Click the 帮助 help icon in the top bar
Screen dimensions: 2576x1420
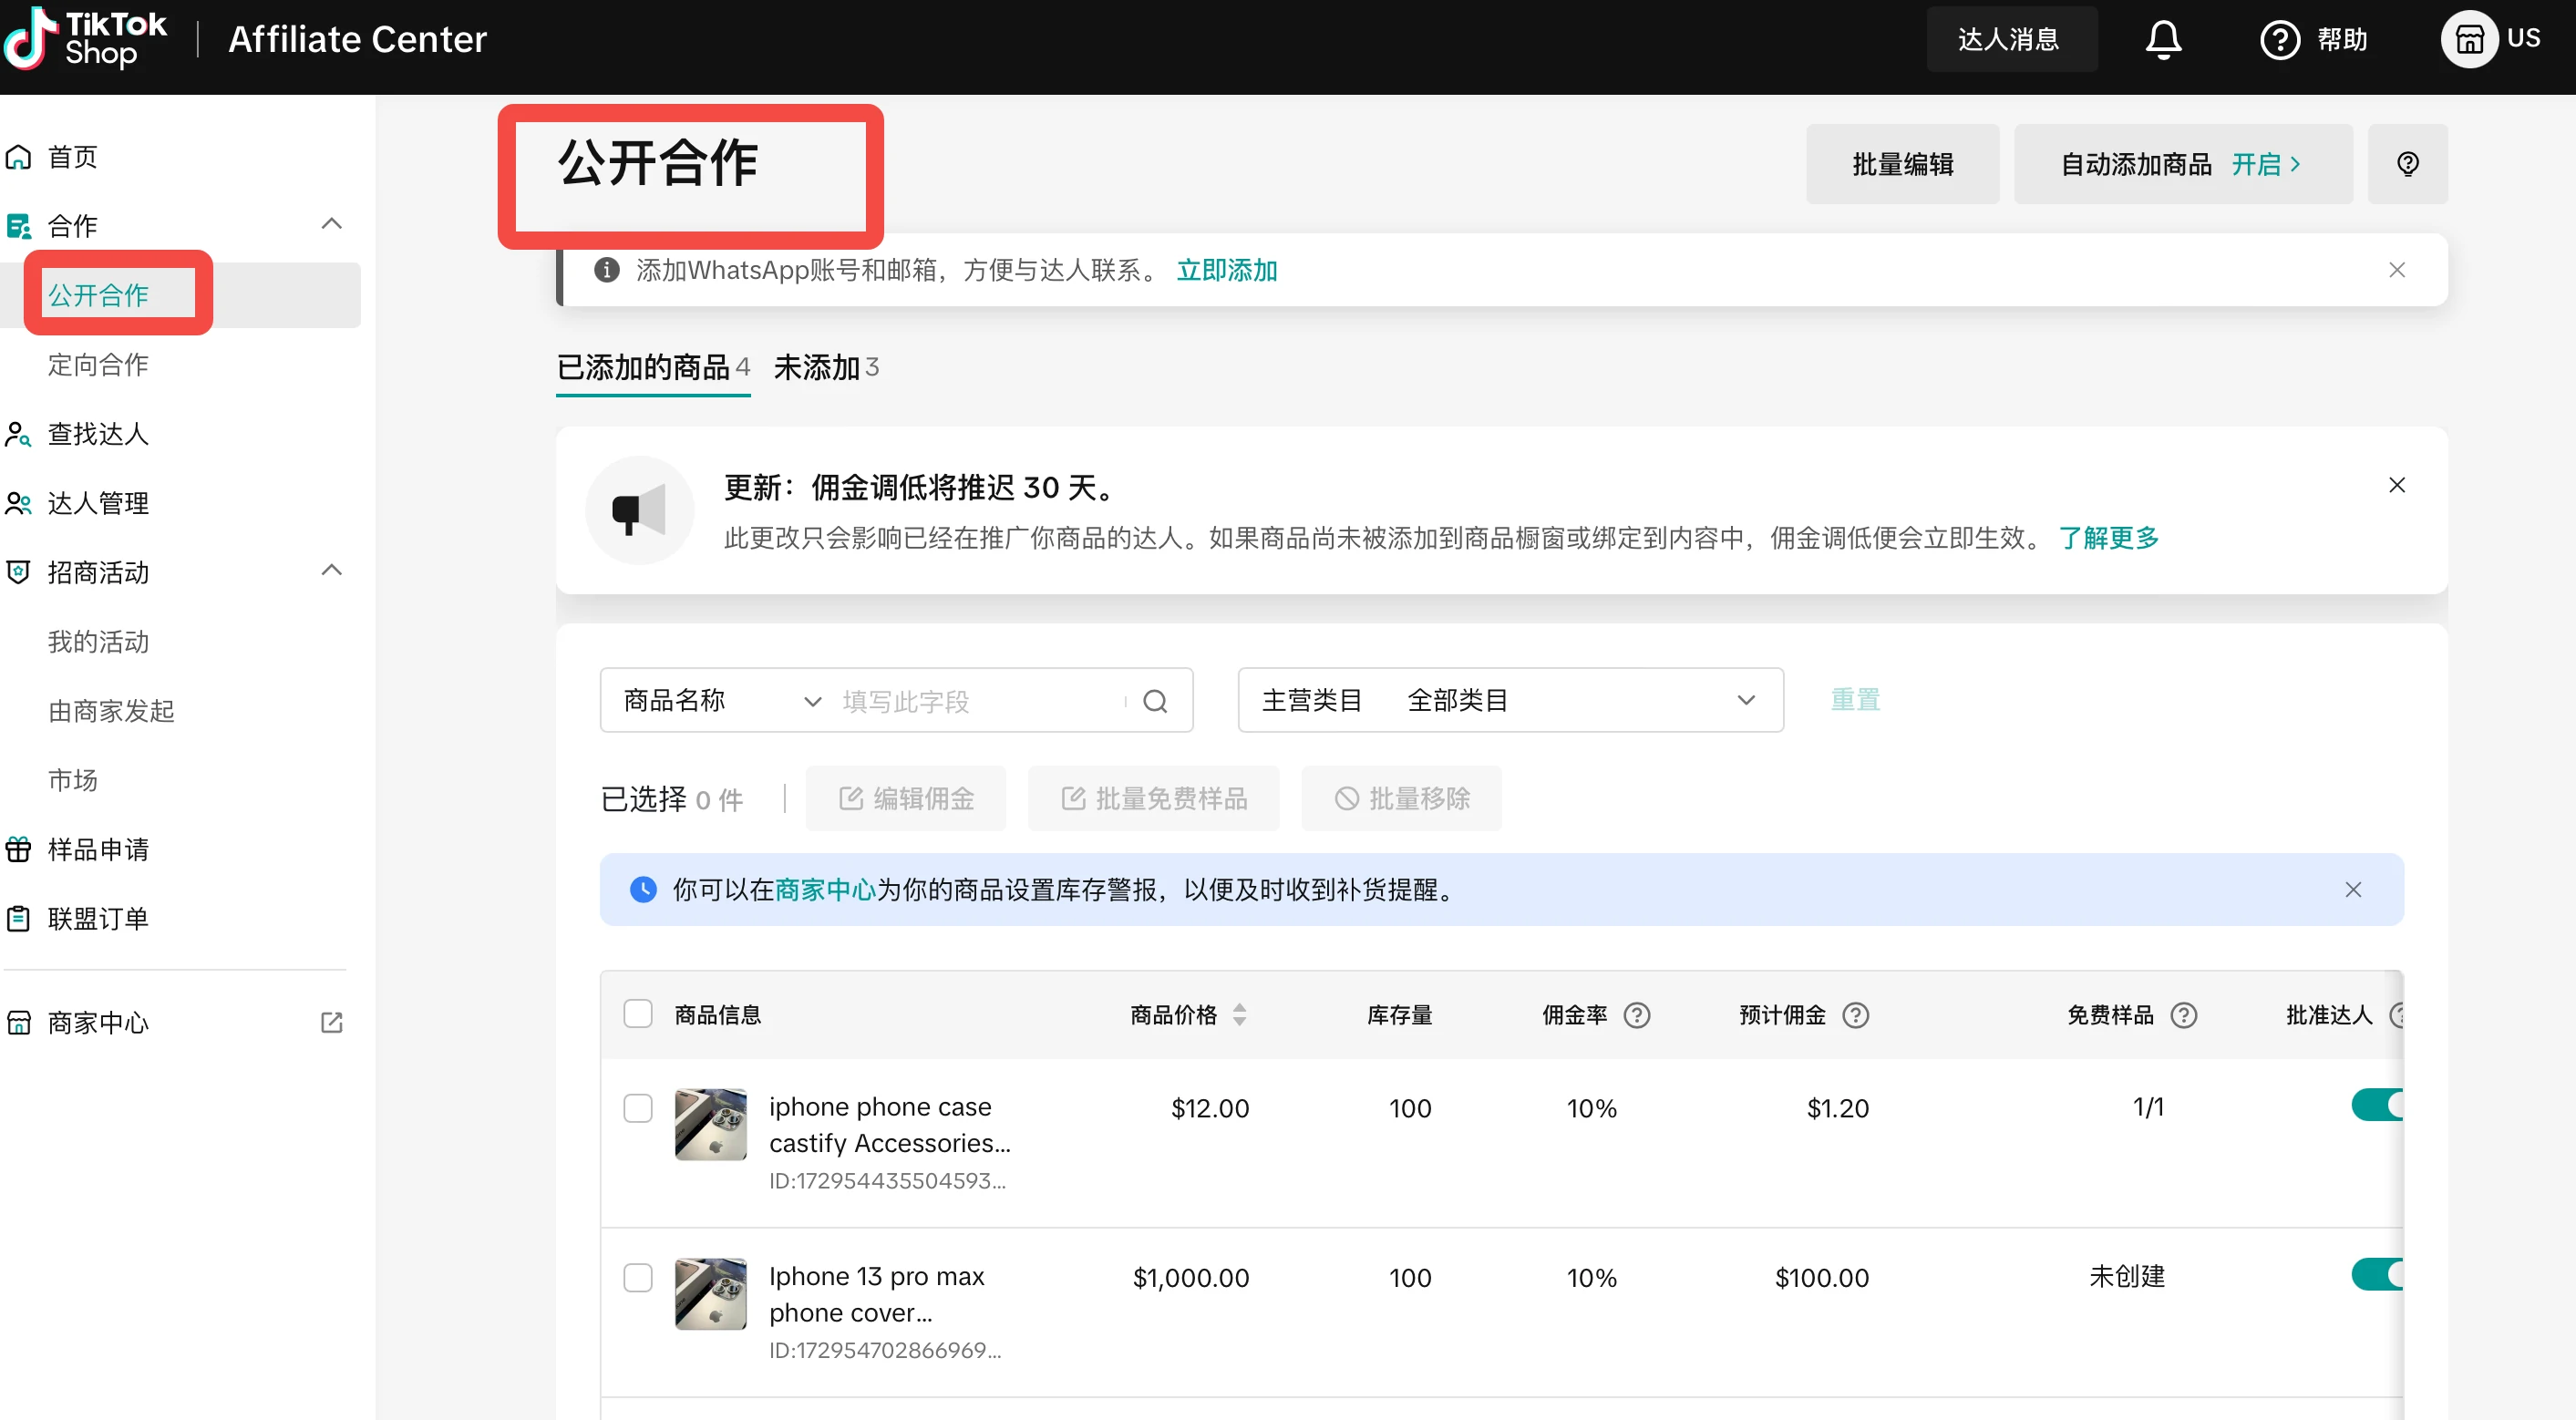pyautogui.click(x=2280, y=39)
